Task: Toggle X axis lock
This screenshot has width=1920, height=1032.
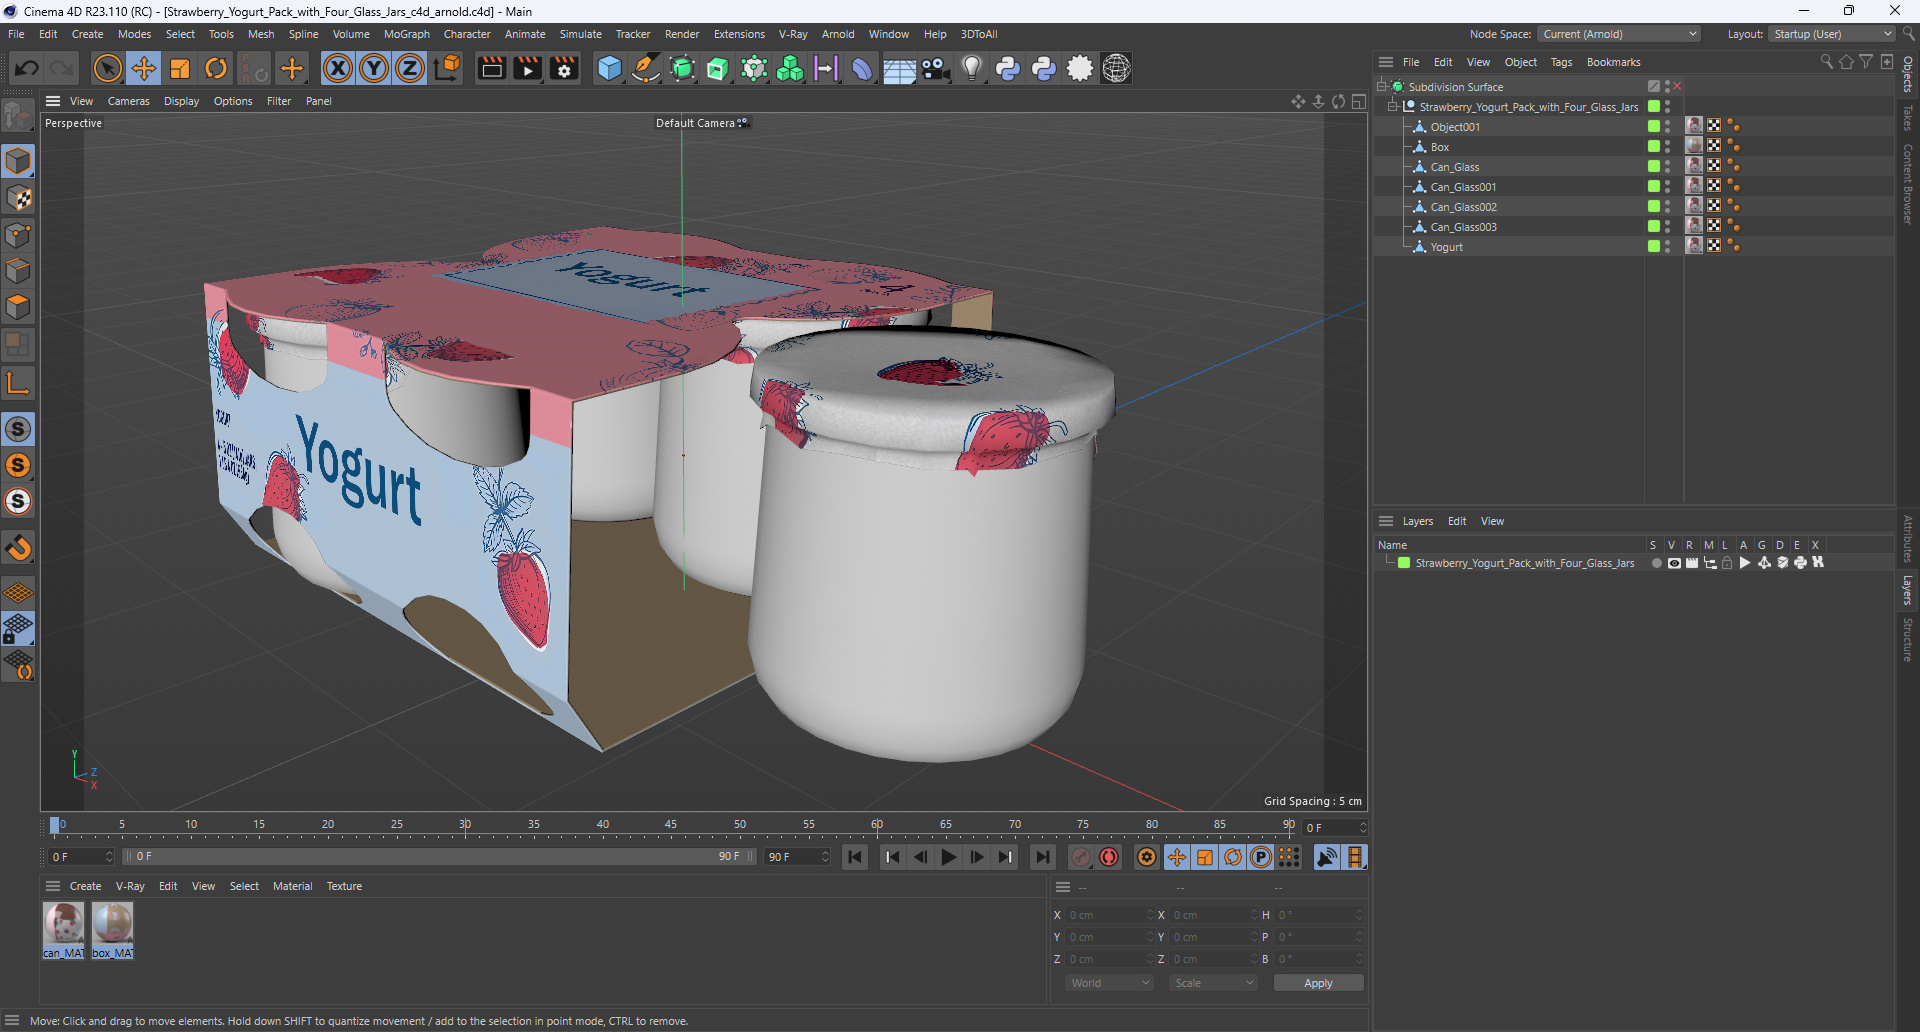Action: click(338, 68)
